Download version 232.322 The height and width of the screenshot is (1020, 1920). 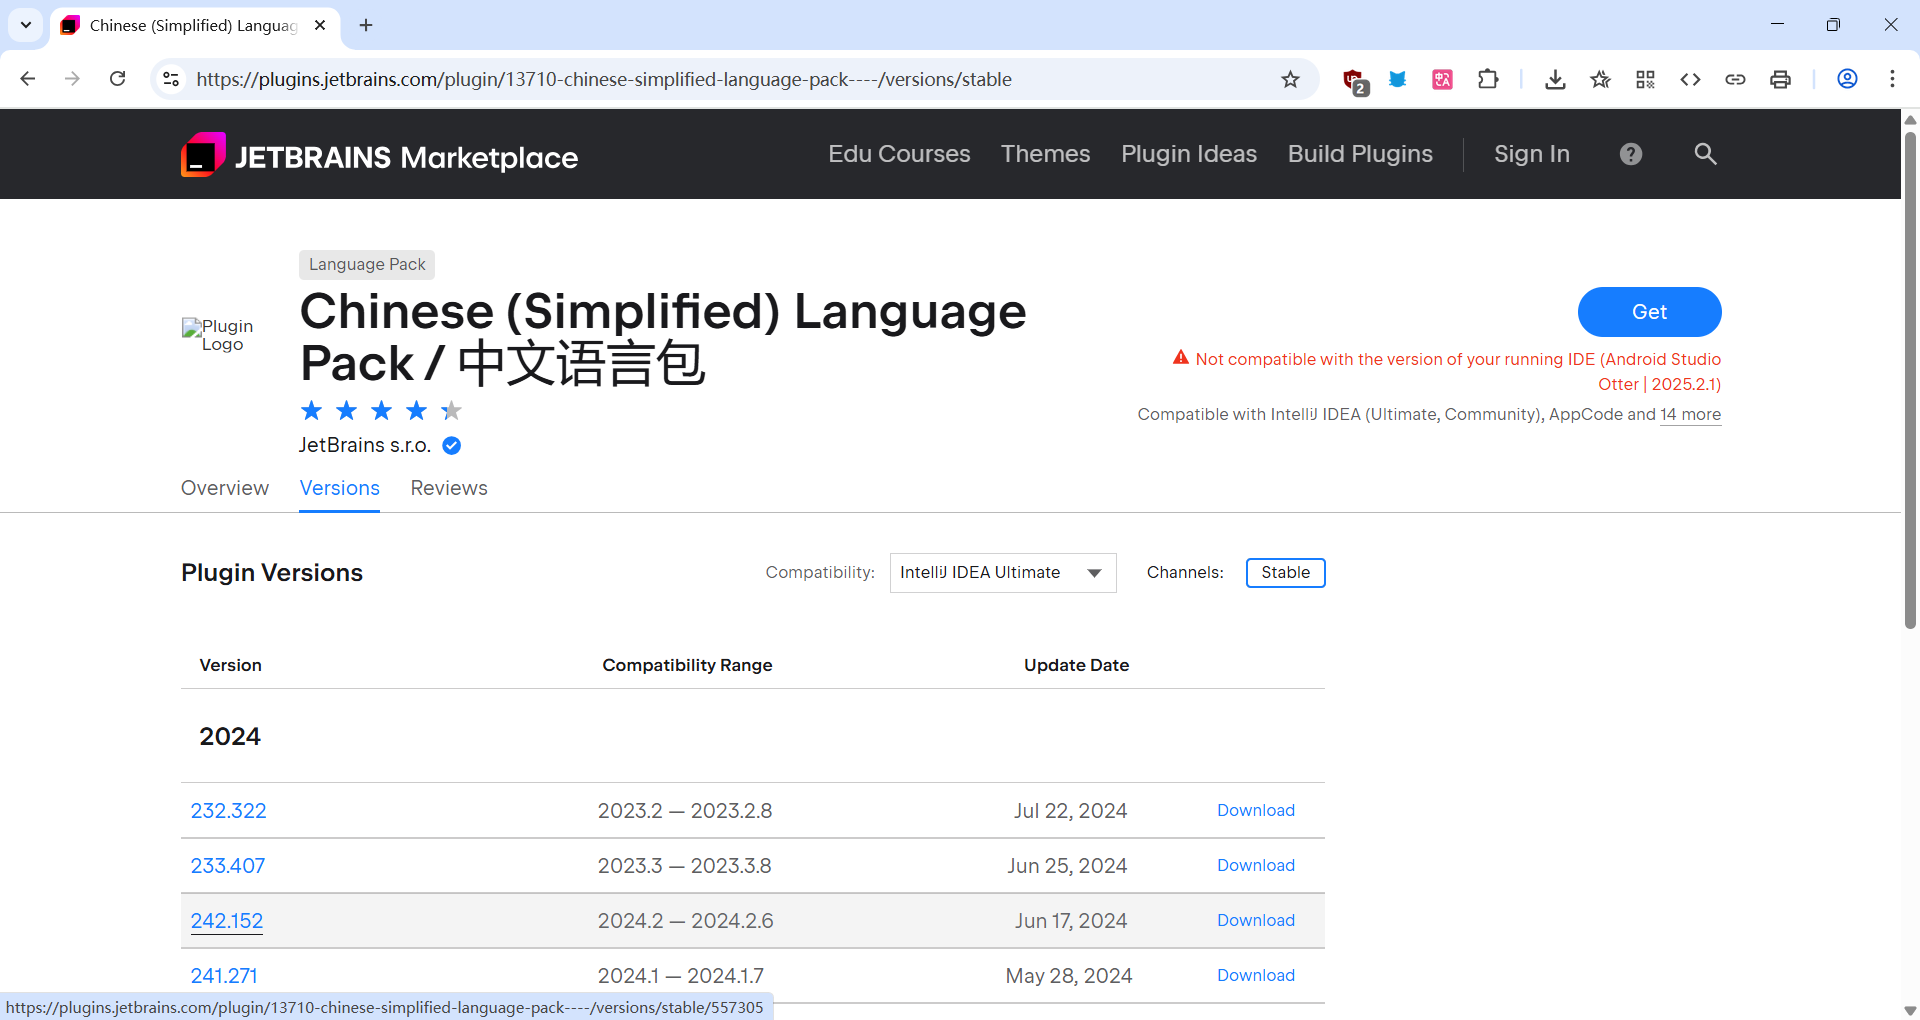pos(1255,811)
